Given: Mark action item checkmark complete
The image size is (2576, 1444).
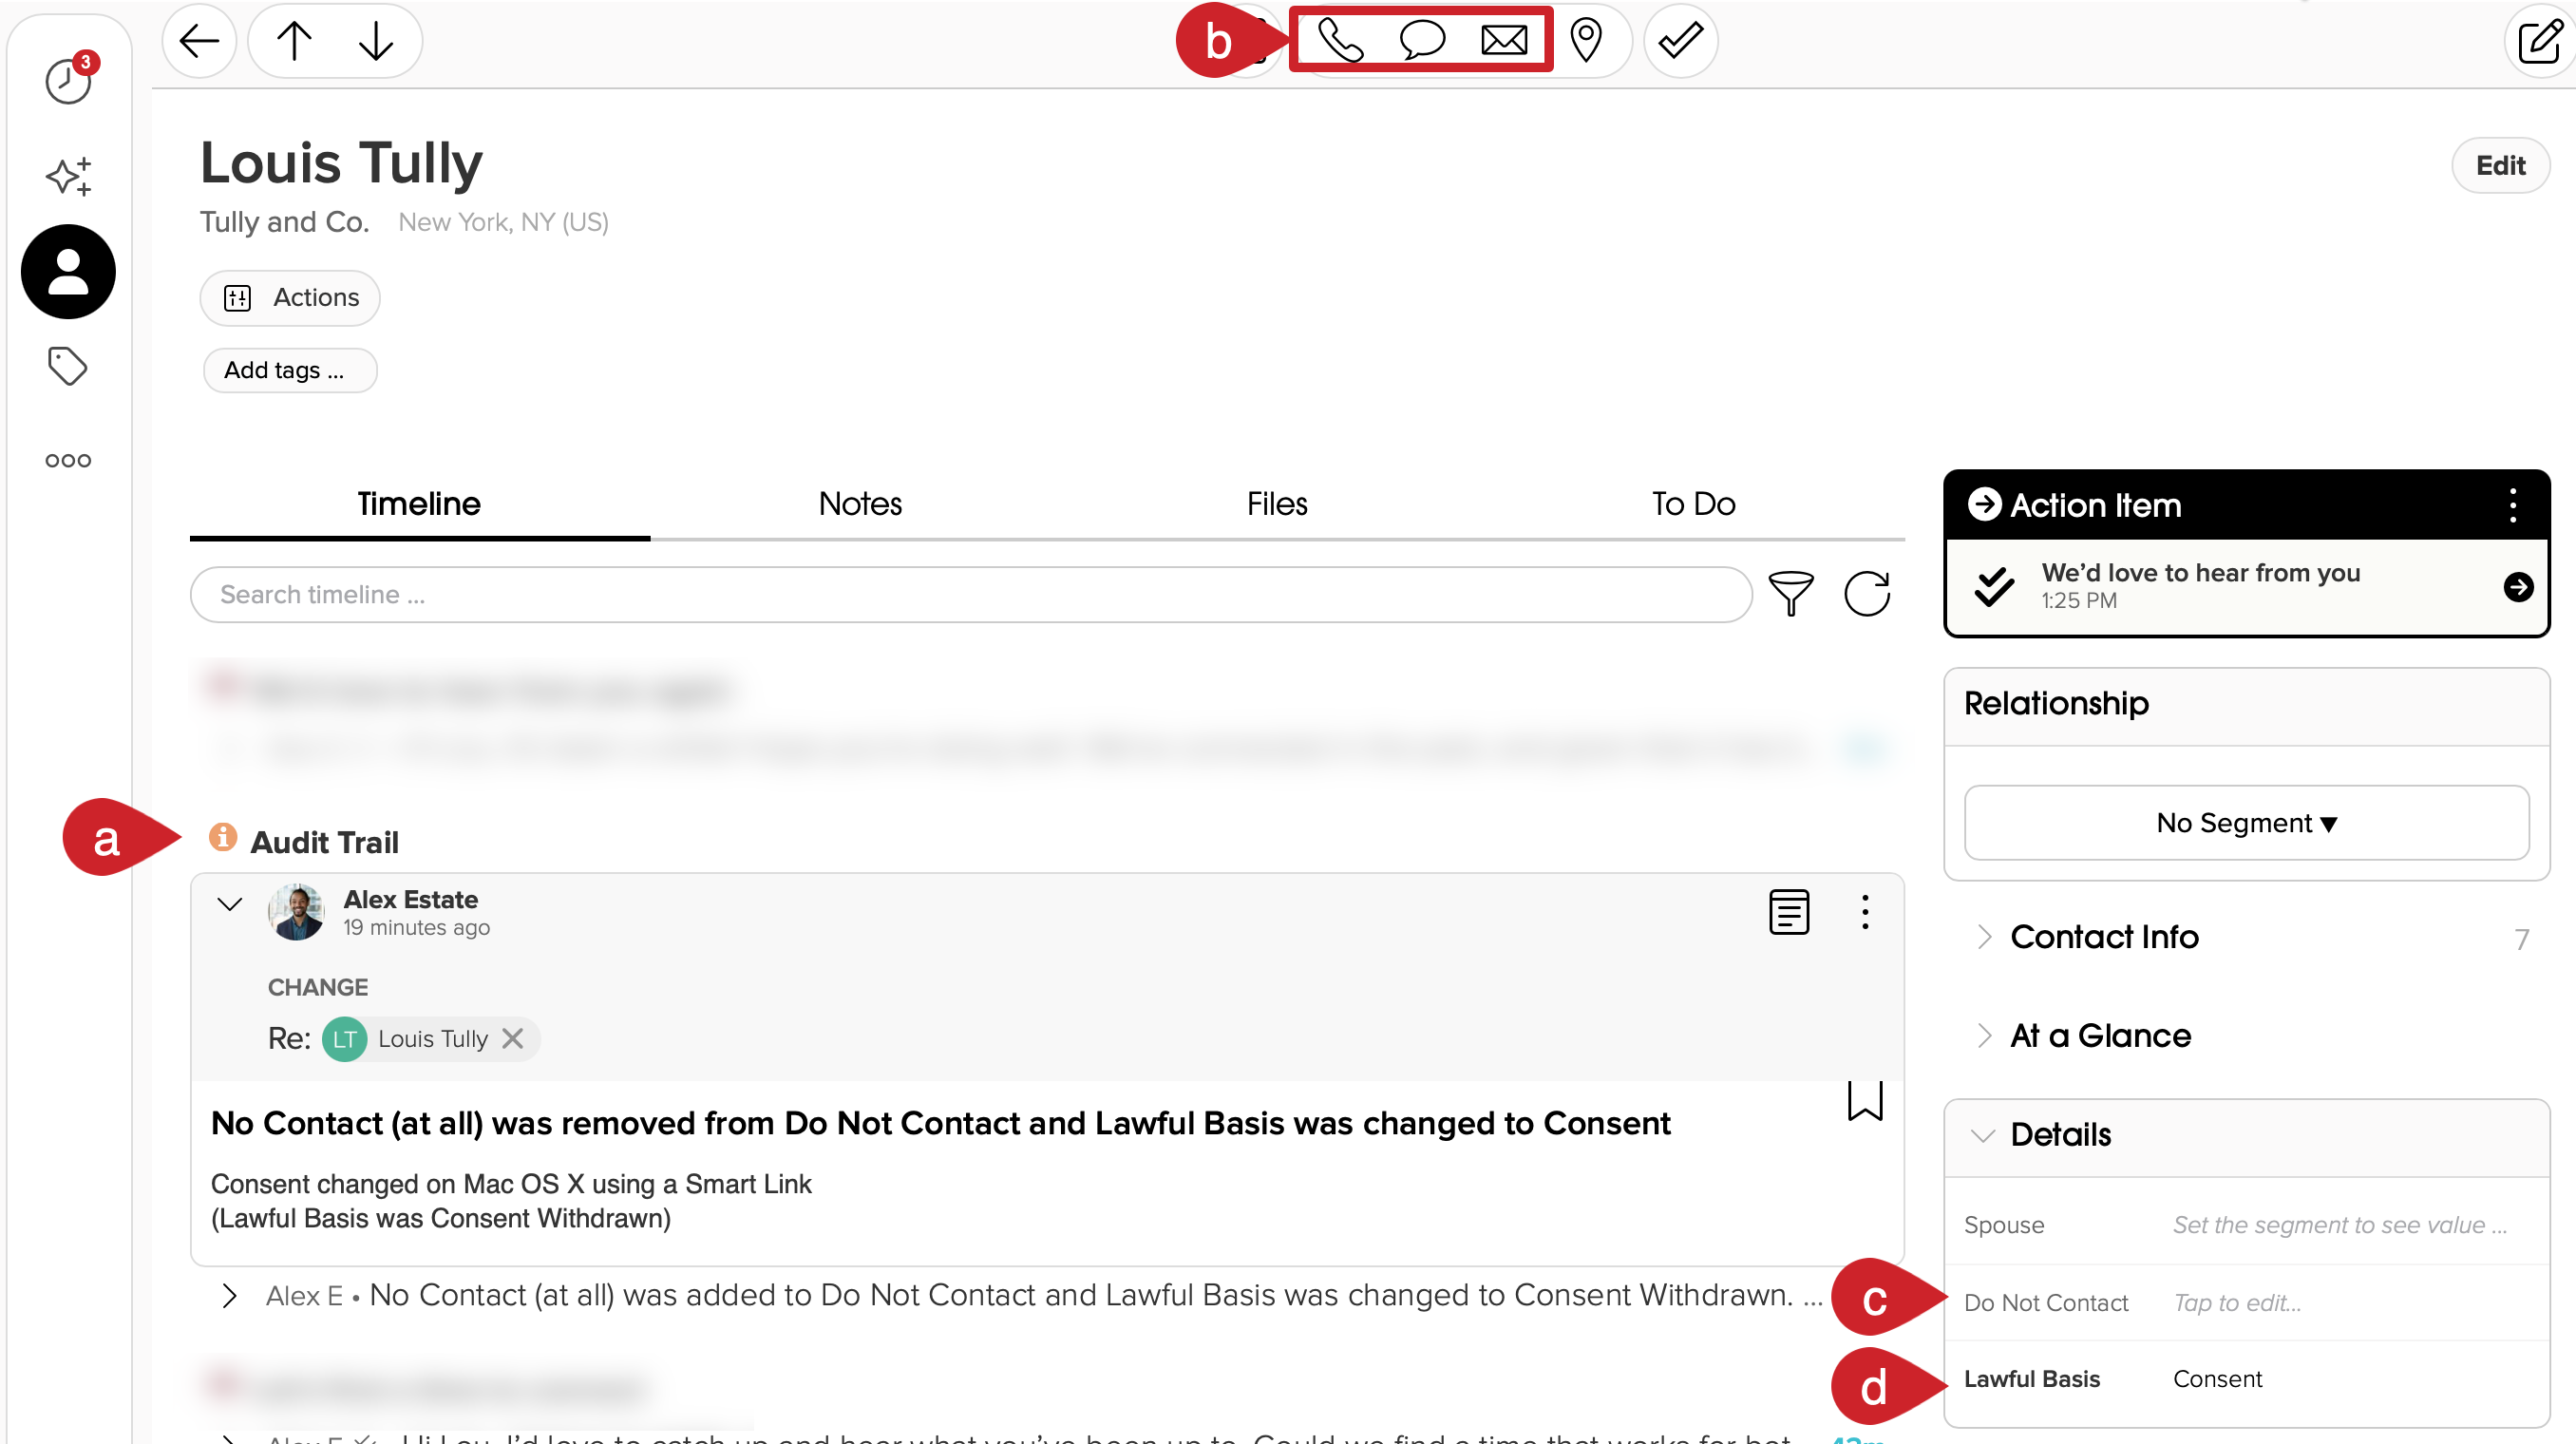Looking at the screenshot, I should click(x=1994, y=586).
